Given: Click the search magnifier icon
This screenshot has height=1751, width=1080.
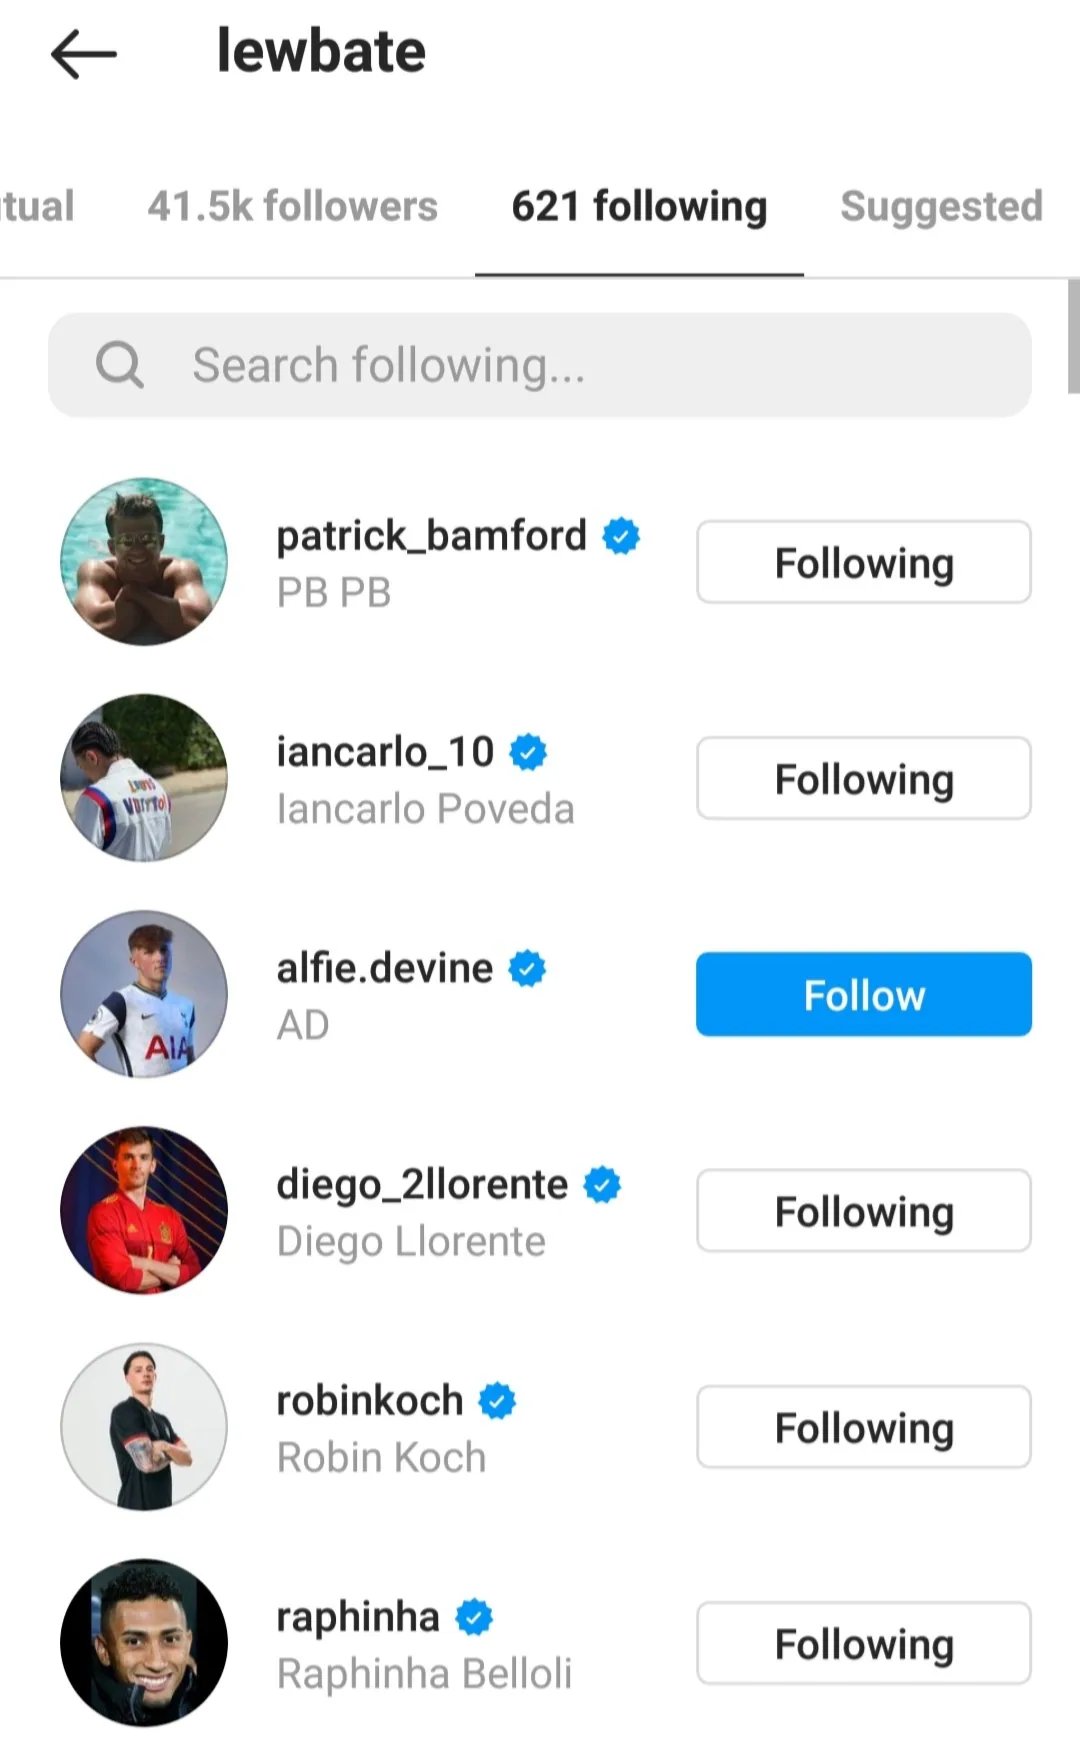Looking at the screenshot, I should click(120, 364).
